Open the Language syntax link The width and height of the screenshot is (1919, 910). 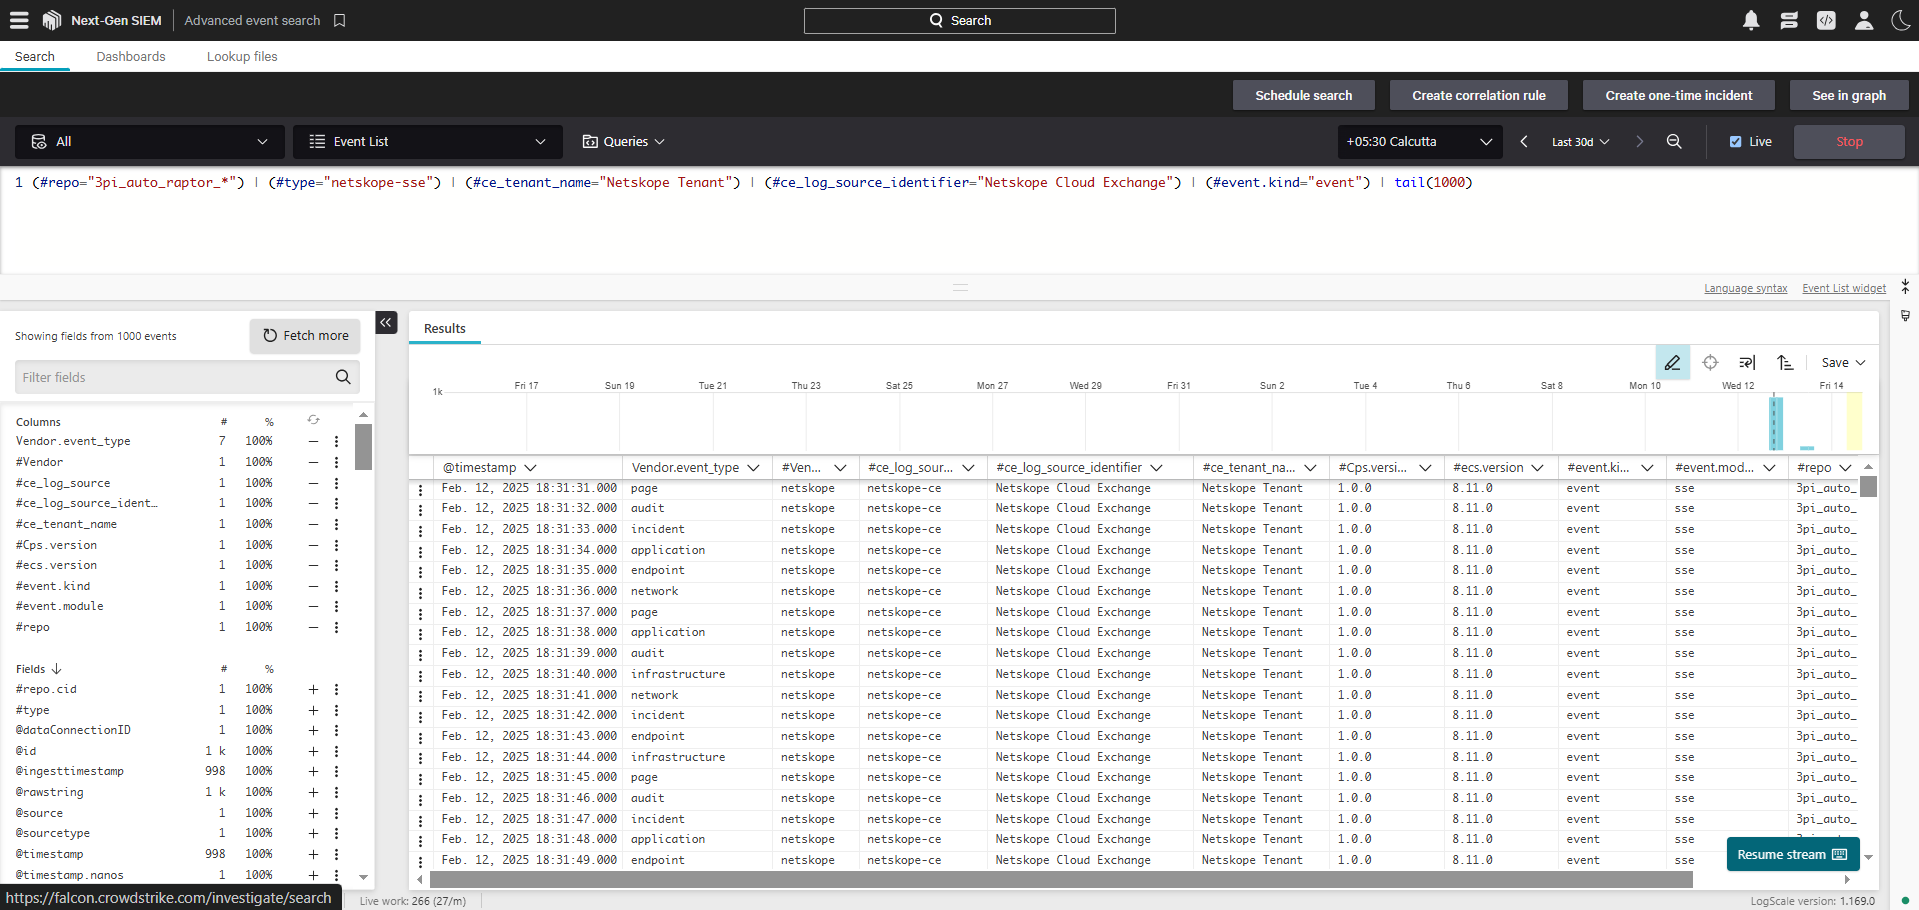tap(1746, 289)
